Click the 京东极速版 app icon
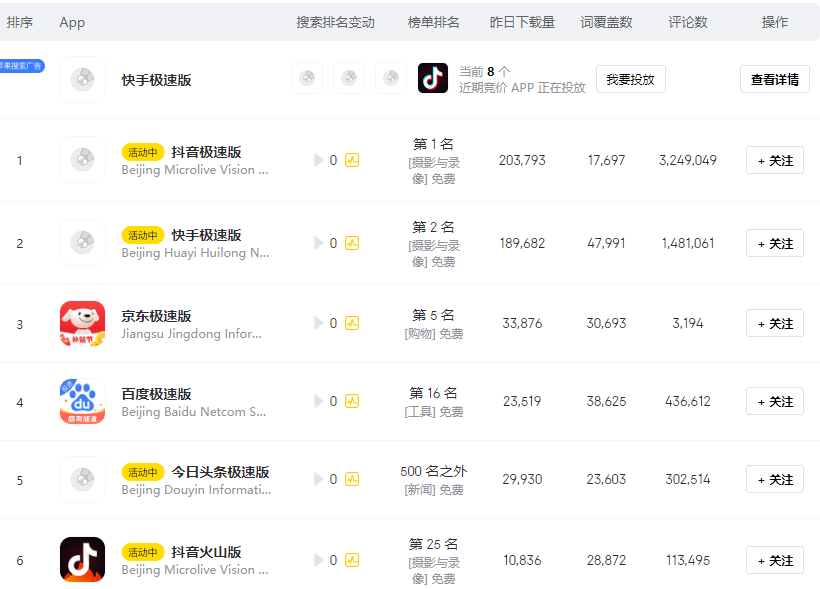The width and height of the screenshot is (820, 589). pyautogui.click(x=82, y=322)
